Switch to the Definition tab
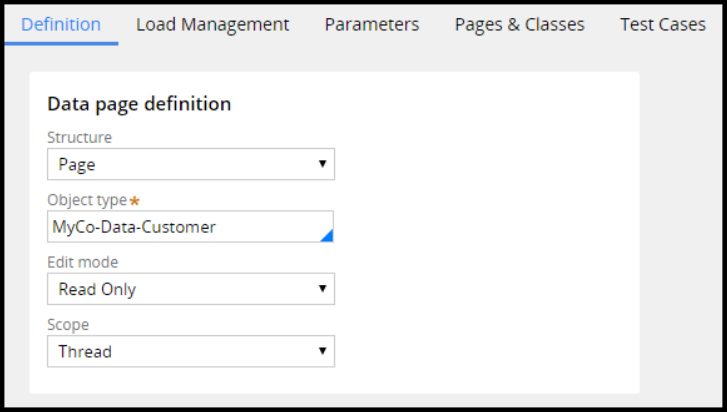Viewport: 727px width, 412px height. coord(61,24)
